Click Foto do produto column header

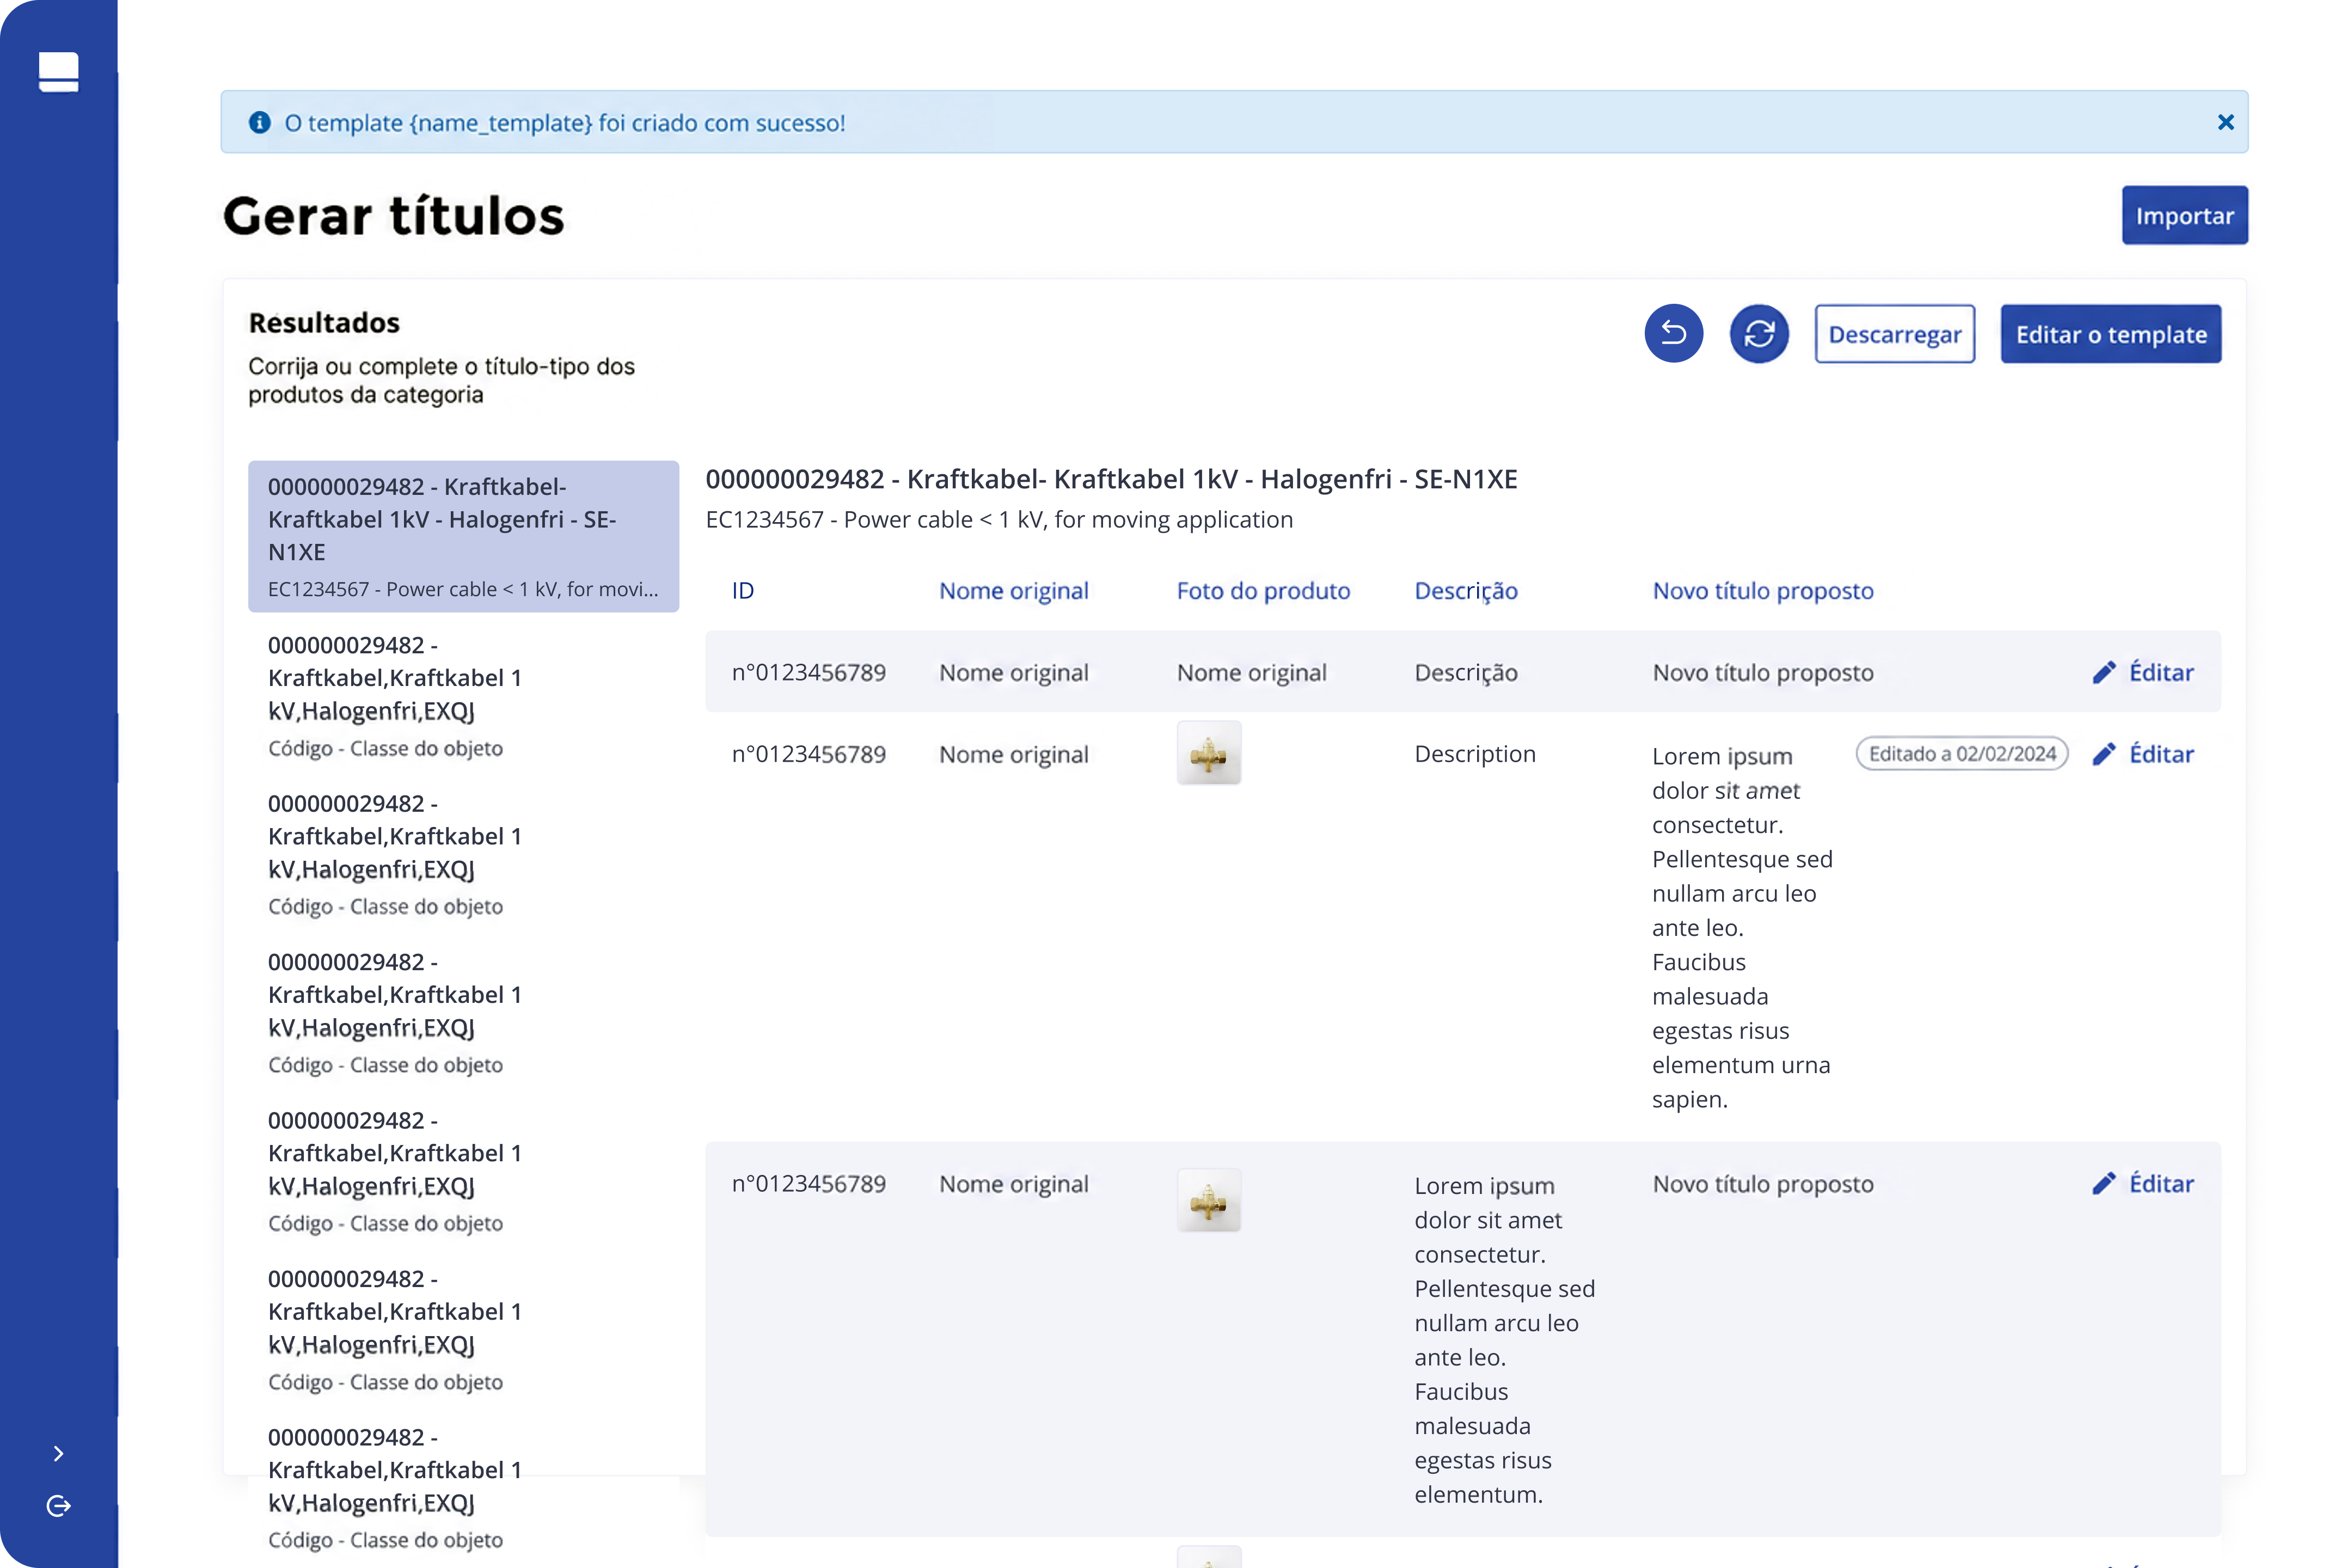point(1263,590)
